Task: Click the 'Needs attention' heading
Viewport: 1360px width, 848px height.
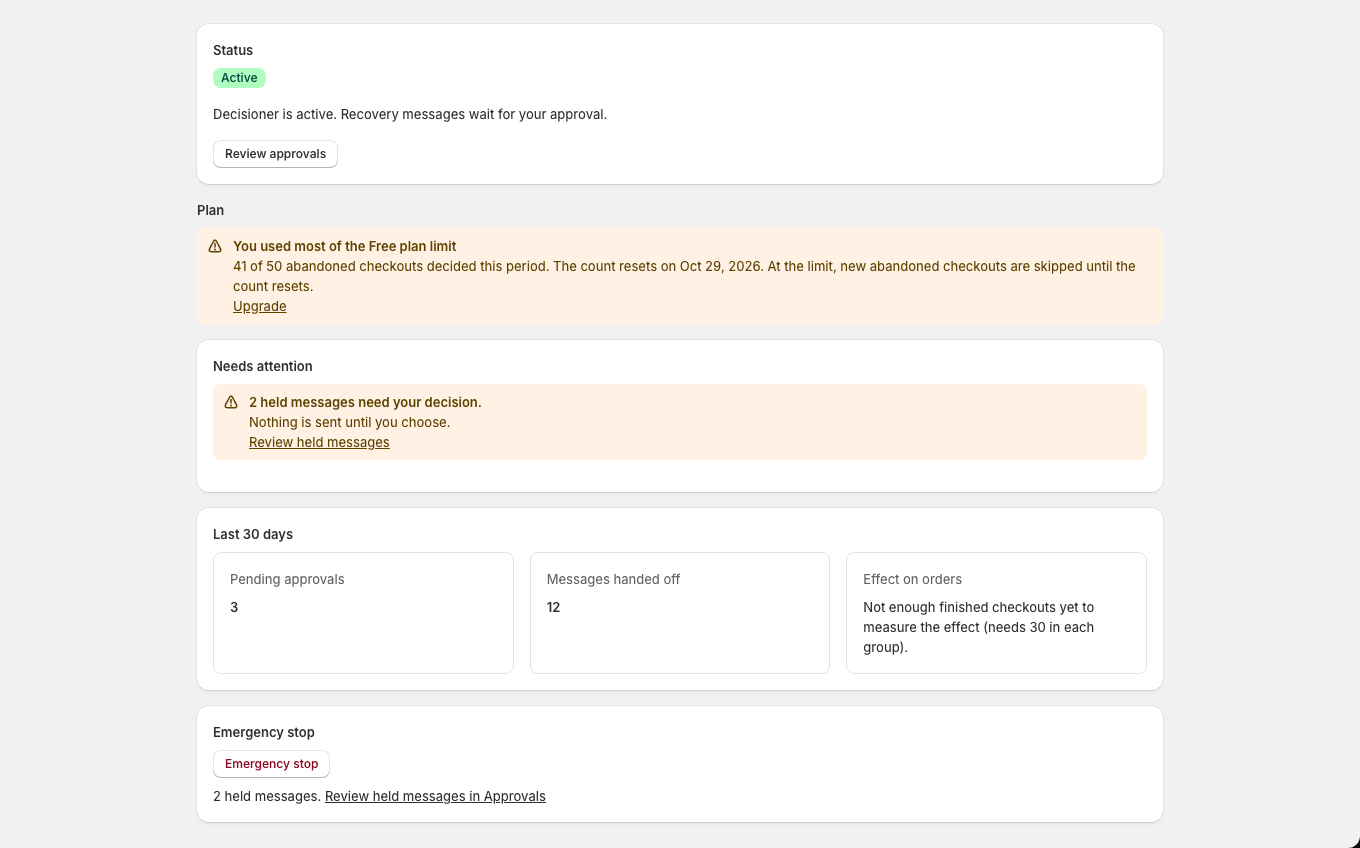Action: pyautogui.click(x=263, y=366)
